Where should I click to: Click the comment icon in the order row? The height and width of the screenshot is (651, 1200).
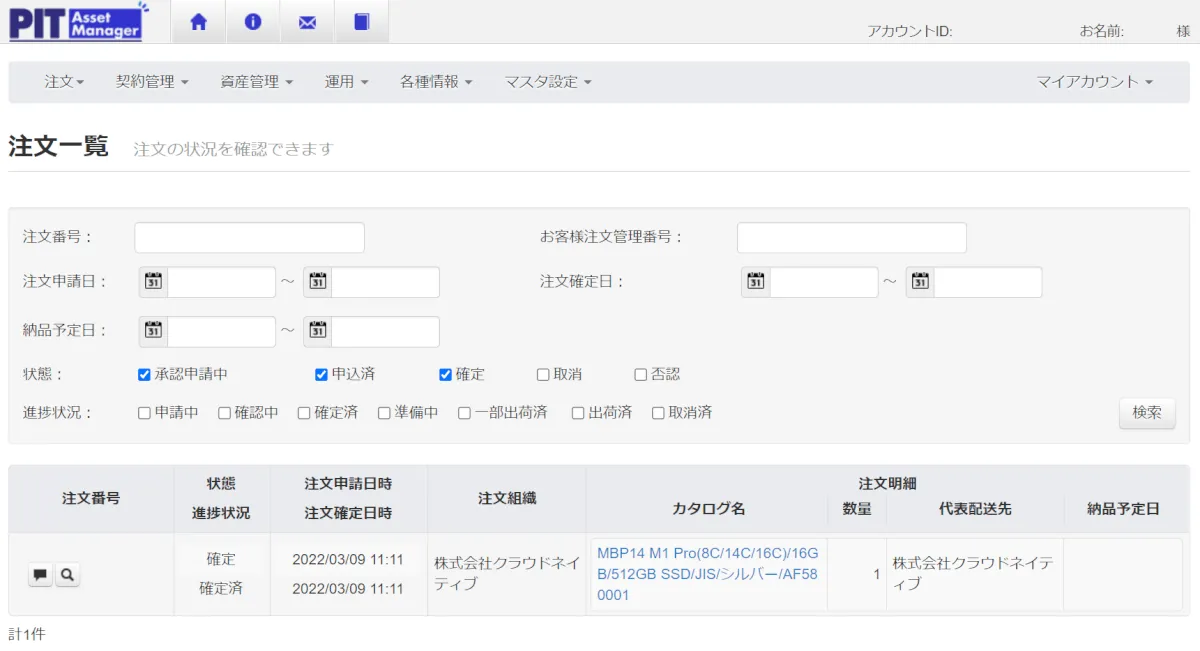(x=40, y=575)
